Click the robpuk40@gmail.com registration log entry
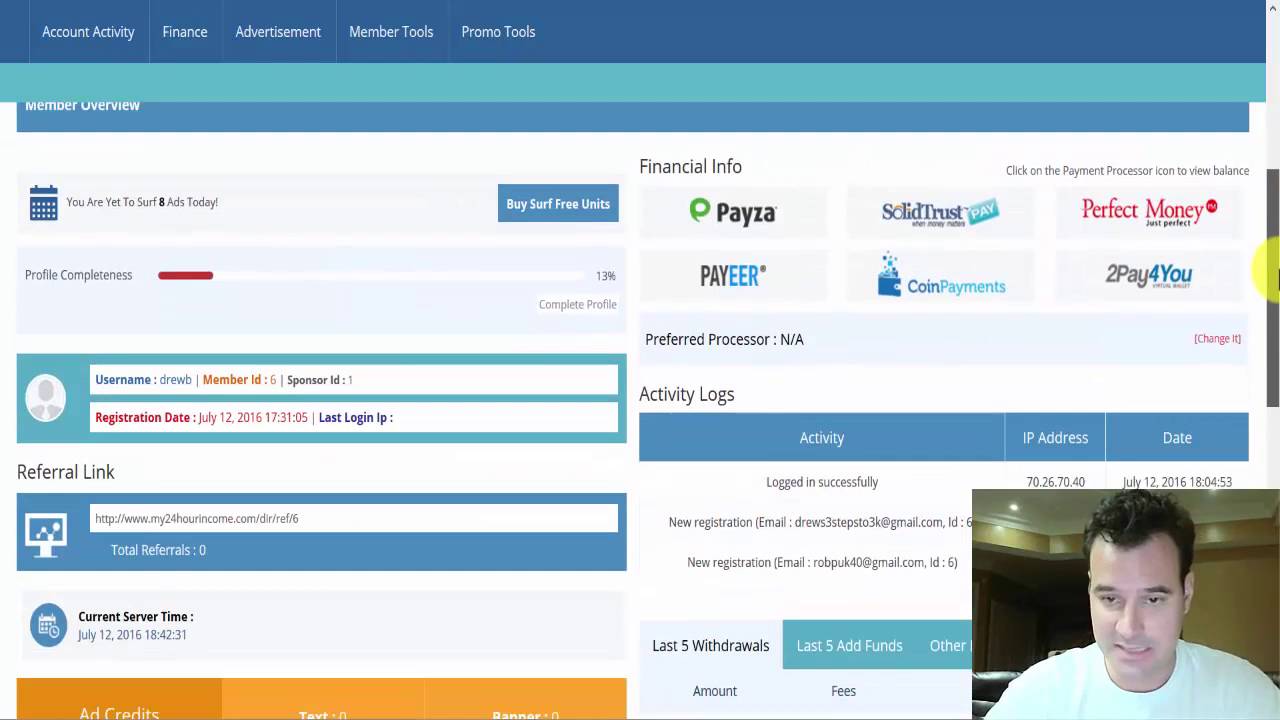Viewport: 1280px width, 720px height. point(822,562)
